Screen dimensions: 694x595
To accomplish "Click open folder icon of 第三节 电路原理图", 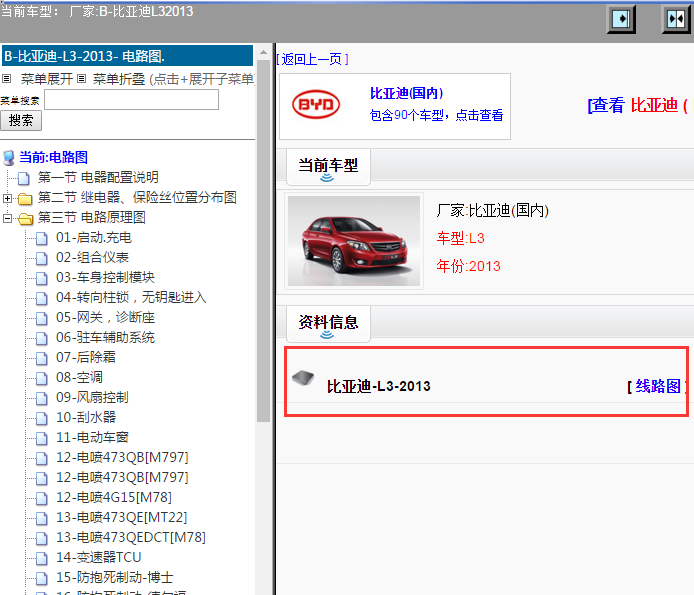I will (x=26, y=218).
